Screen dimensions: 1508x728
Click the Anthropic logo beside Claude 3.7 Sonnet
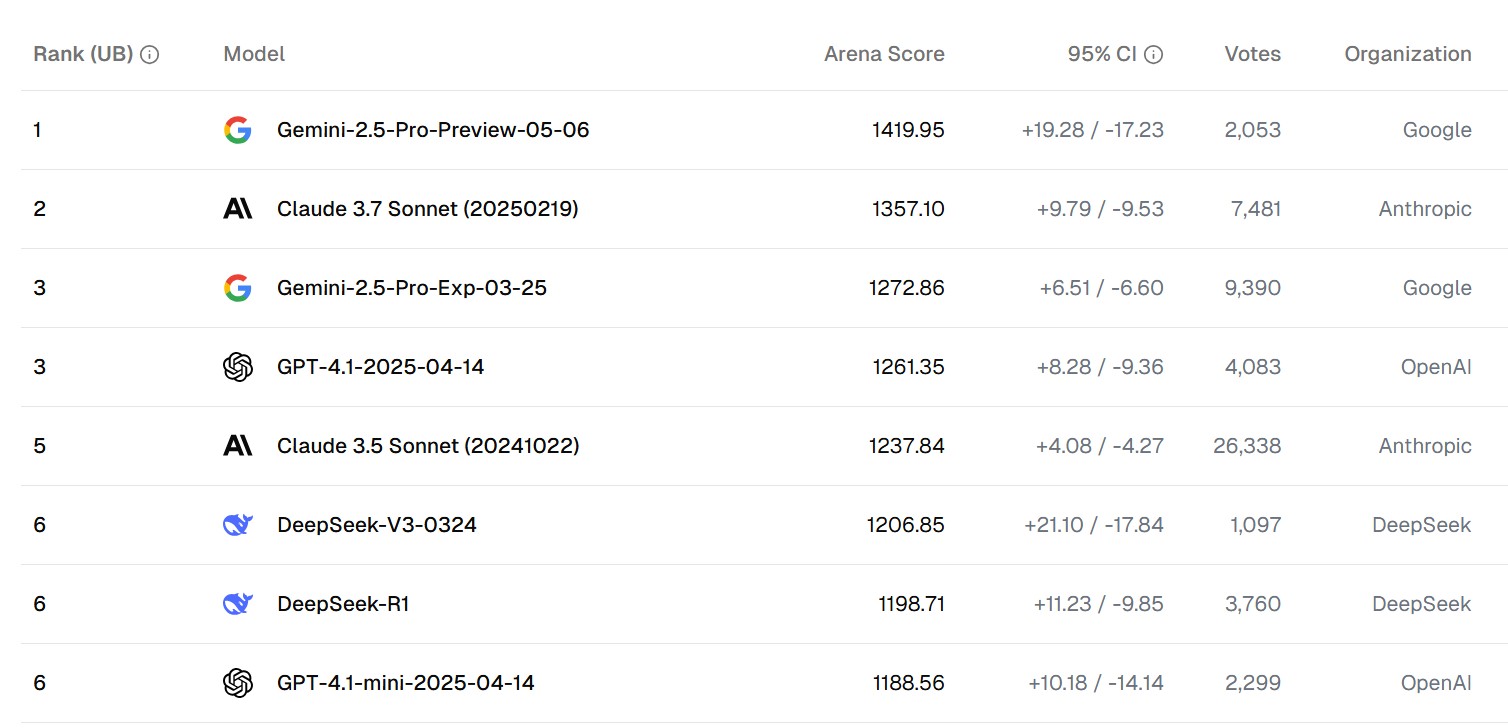click(238, 209)
